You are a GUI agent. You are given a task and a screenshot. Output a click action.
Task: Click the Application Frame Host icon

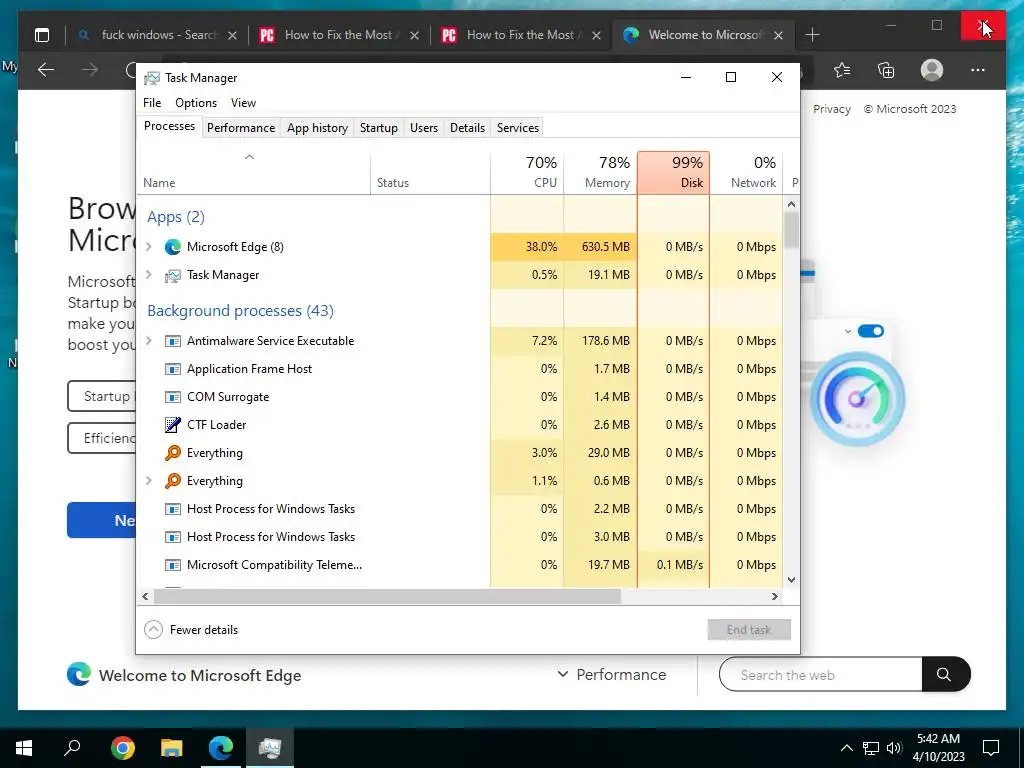[172, 369]
